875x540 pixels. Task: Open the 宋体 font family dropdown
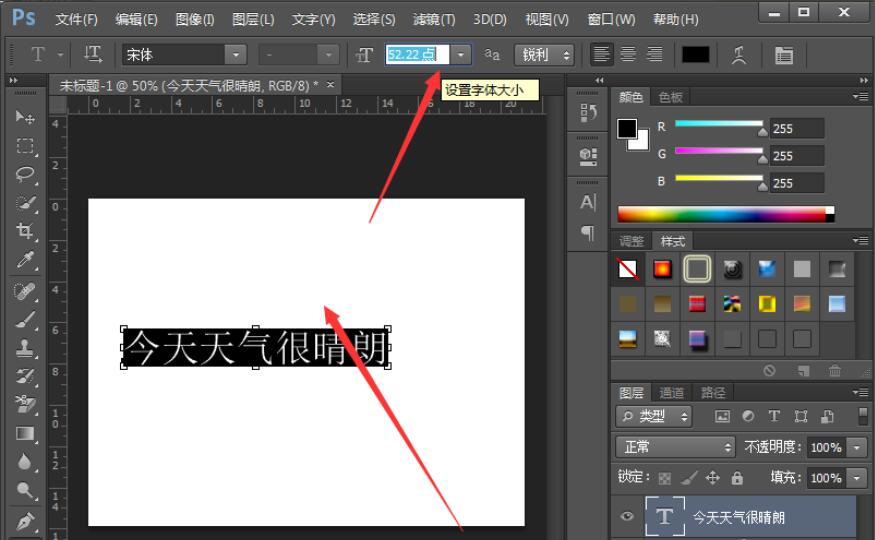(235, 55)
